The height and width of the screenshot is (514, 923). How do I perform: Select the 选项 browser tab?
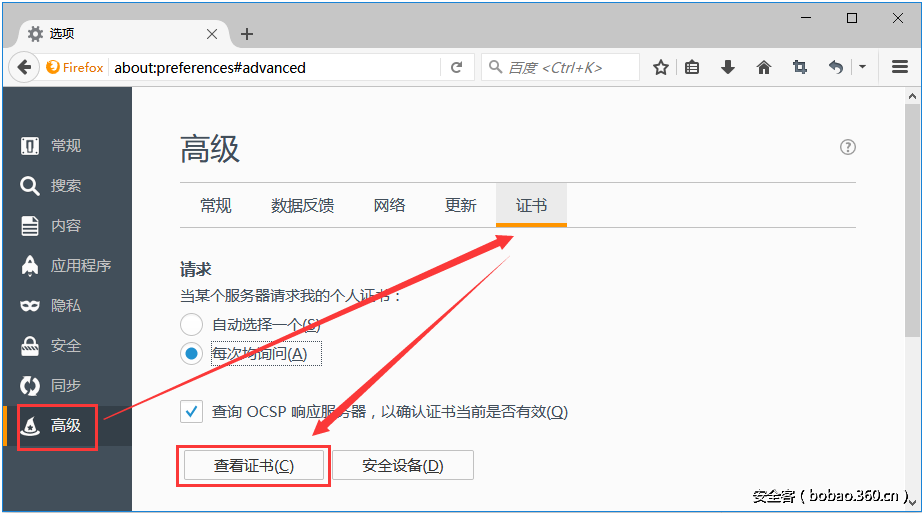(122, 34)
